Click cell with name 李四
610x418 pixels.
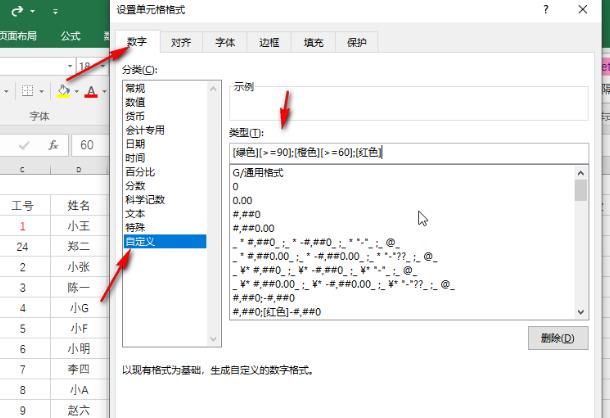pos(79,369)
